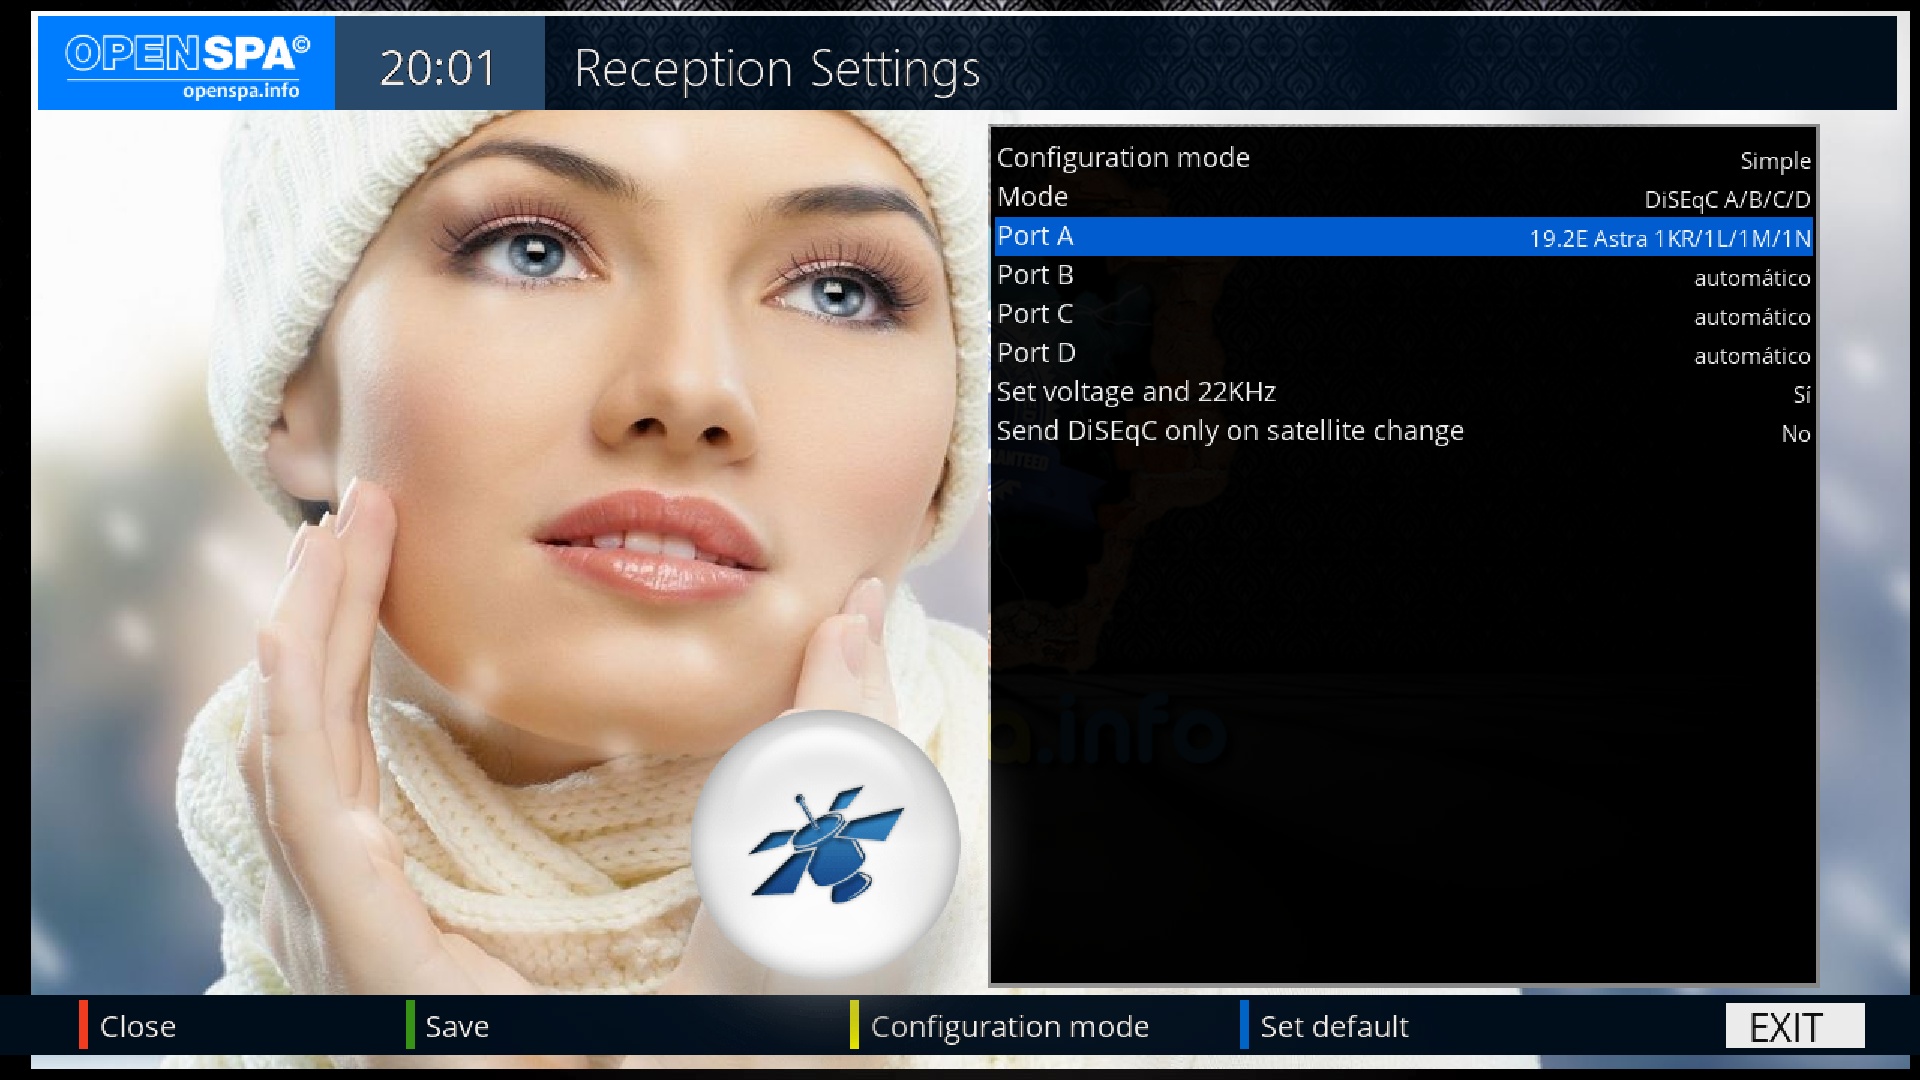Screen dimensions: 1920x1080
Task: Toggle the DiSEqC satellite change No value
Action: pyautogui.click(x=1796, y=434)
